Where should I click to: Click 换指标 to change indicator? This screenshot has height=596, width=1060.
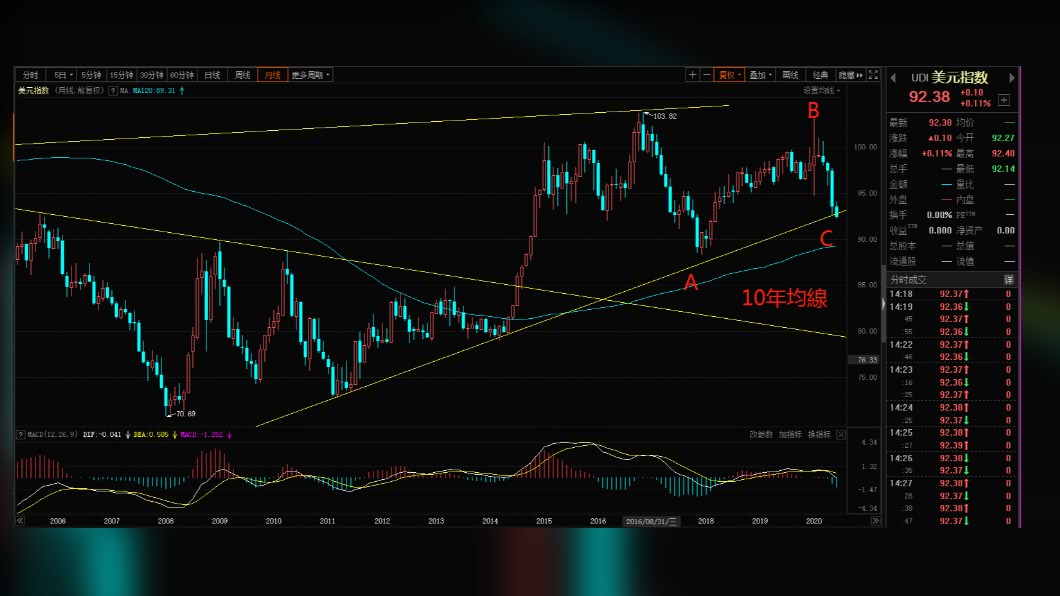click(x=819, y=434)
